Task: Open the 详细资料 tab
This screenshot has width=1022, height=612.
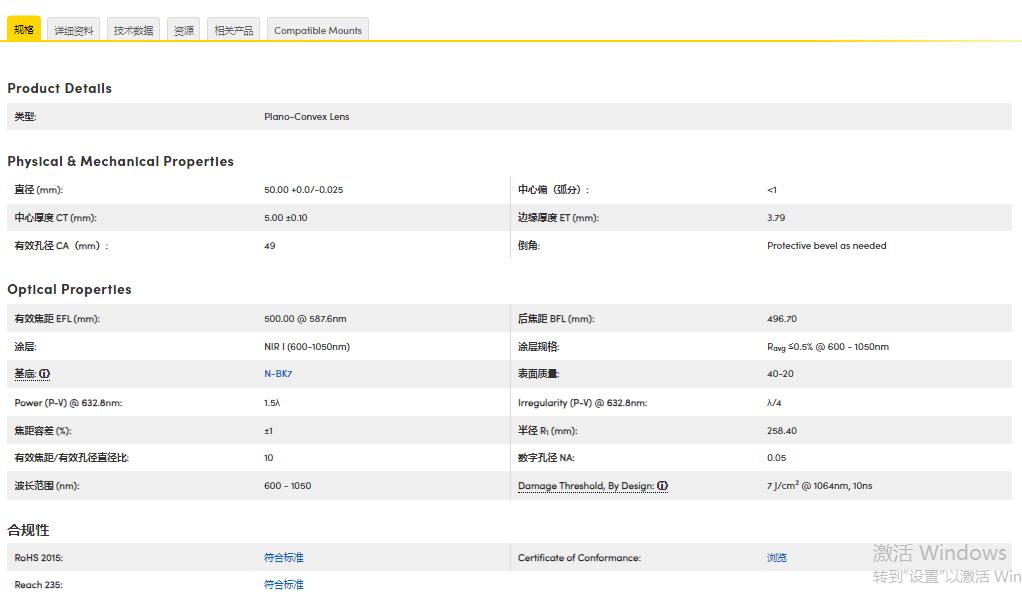Action: point(74,31)
